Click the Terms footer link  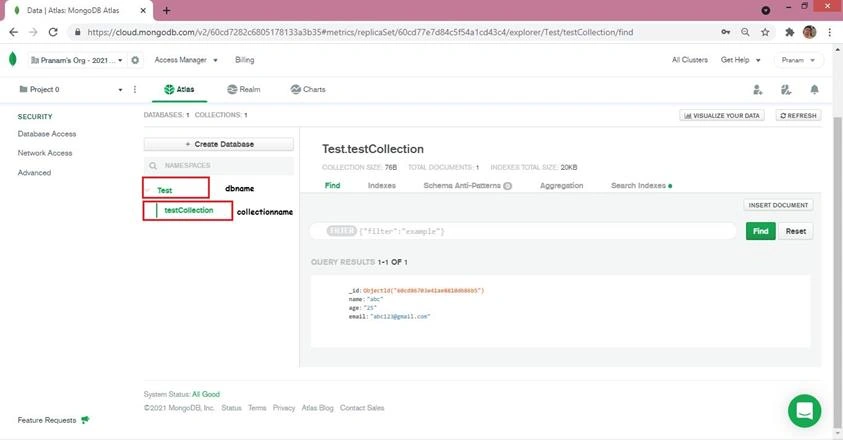point(257,408)
